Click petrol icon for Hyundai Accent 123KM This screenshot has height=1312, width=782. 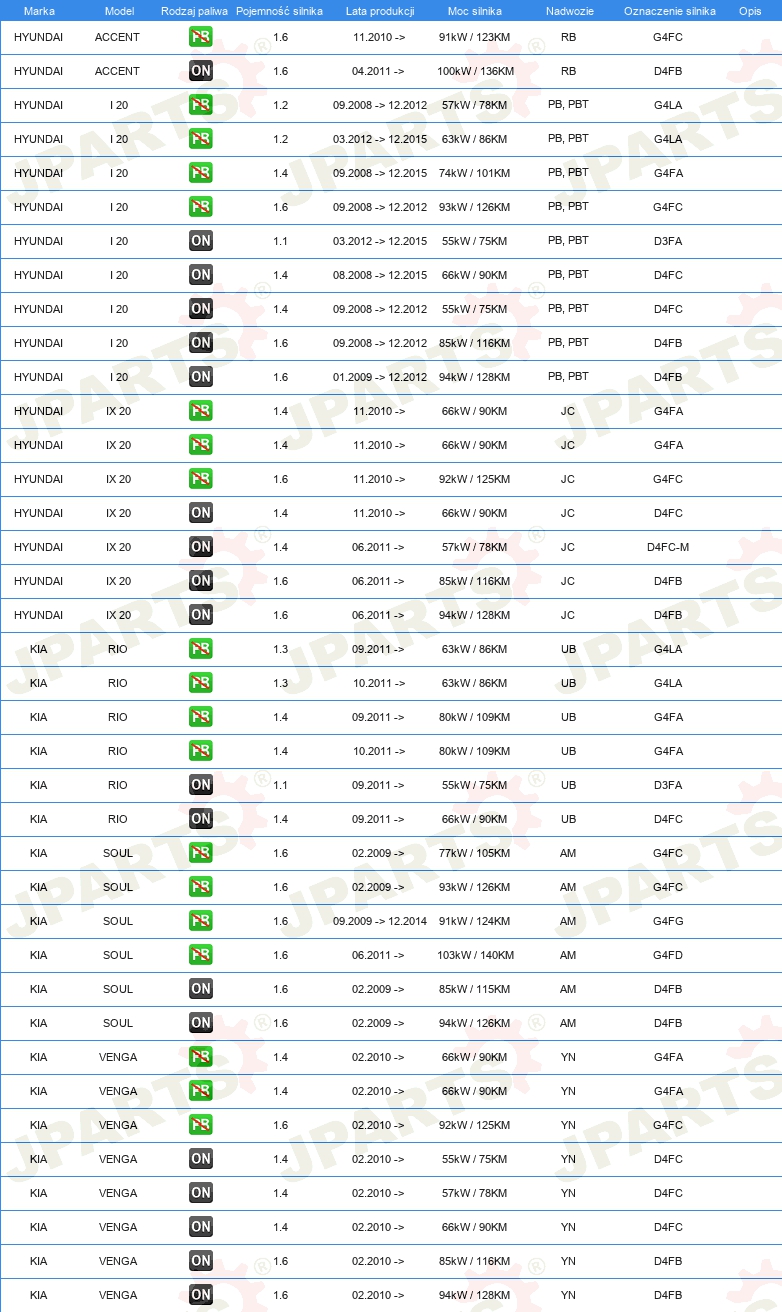pos(201,37)
